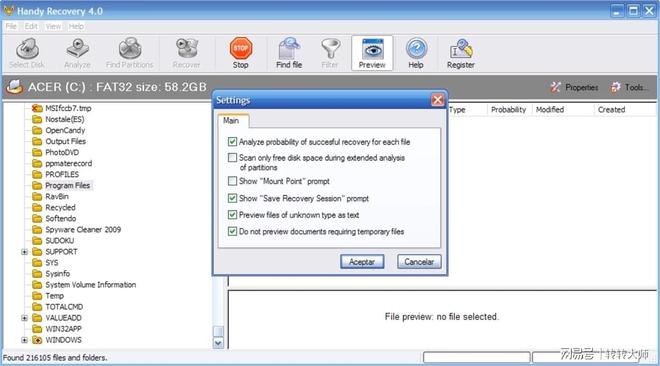Viewport: 660px width, 366px height.
Task: Toggle do not preview temporary files checkbox
Action: [232, 231]
